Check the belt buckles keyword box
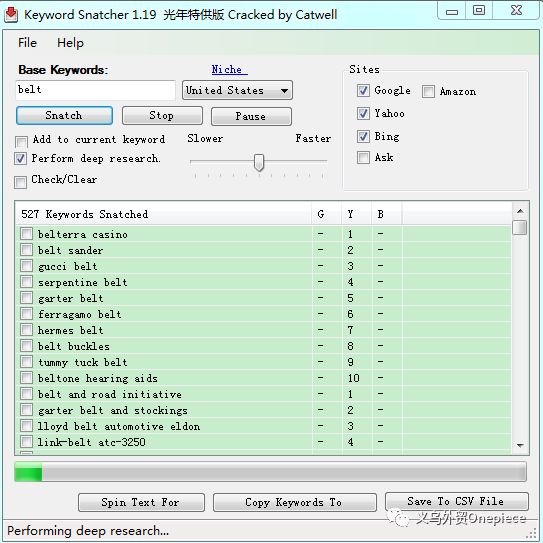 click(26, 346)
